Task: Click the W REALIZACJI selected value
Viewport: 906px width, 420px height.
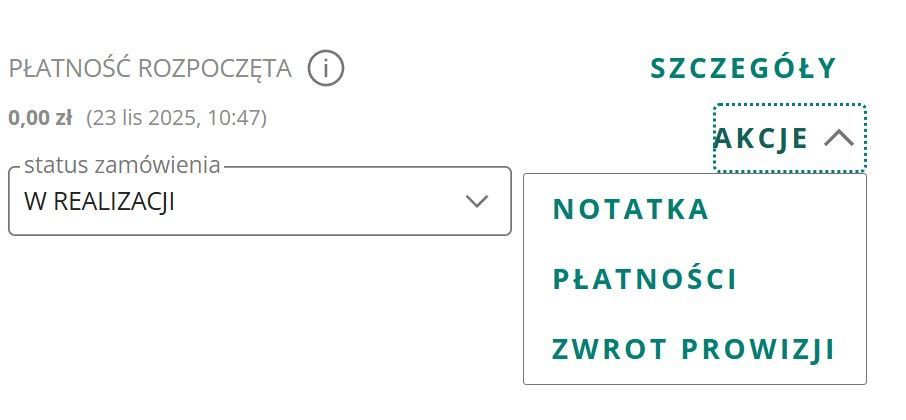Action: coord(100,201)
